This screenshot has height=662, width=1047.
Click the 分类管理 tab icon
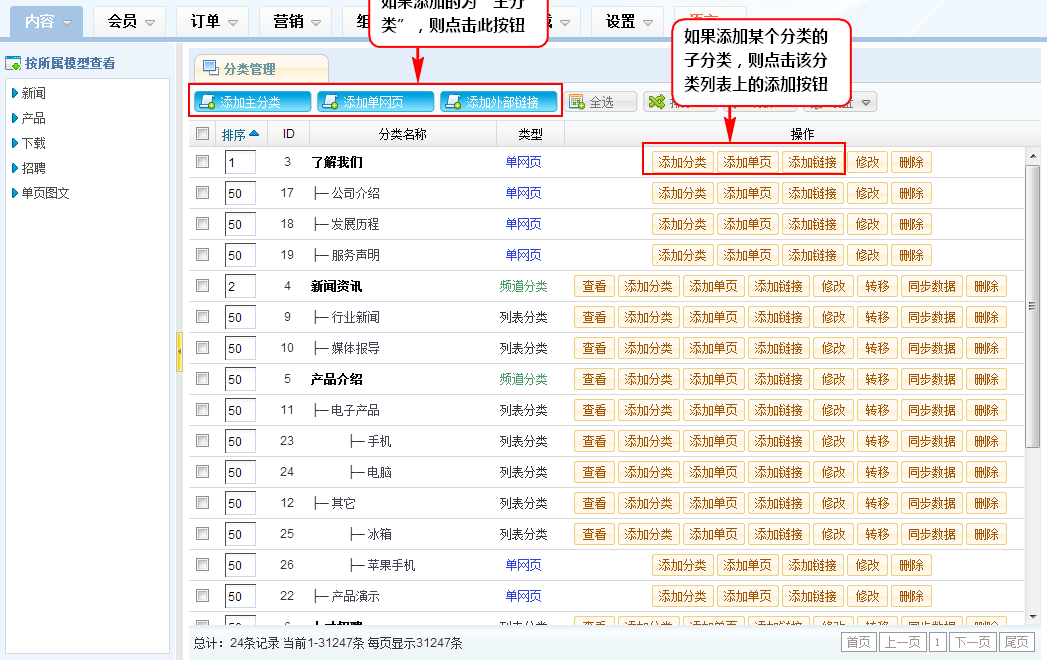[211, 69]
